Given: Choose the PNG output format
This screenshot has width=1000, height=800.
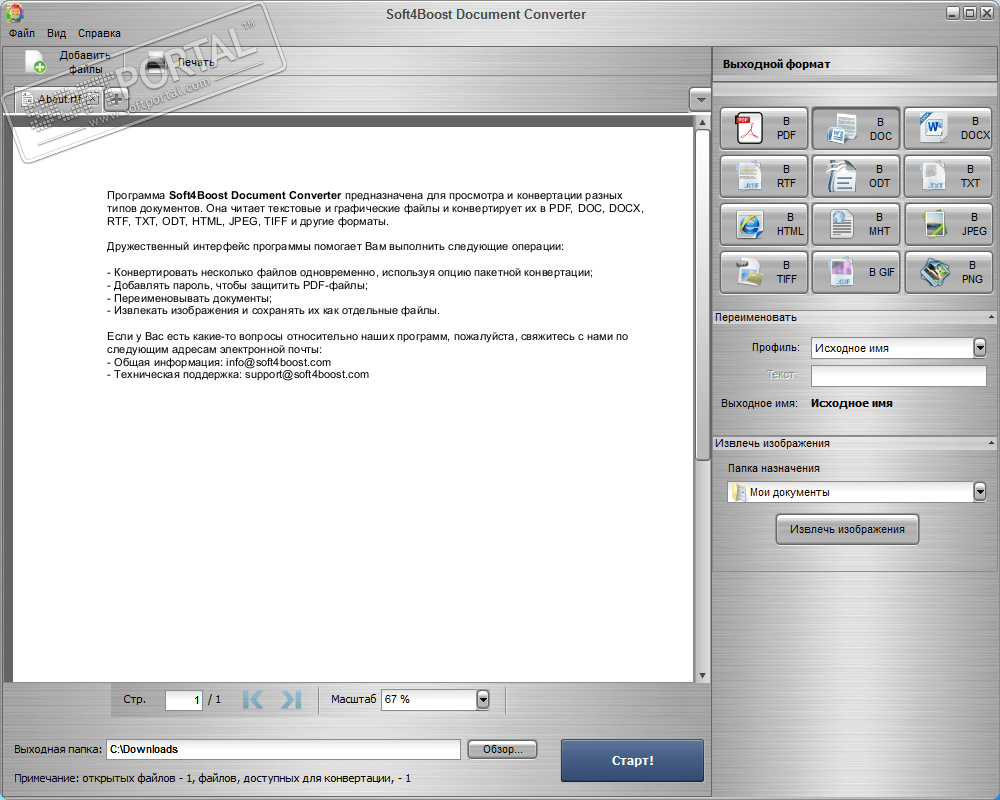Looking at the screenshot, I should click(948, 272).
